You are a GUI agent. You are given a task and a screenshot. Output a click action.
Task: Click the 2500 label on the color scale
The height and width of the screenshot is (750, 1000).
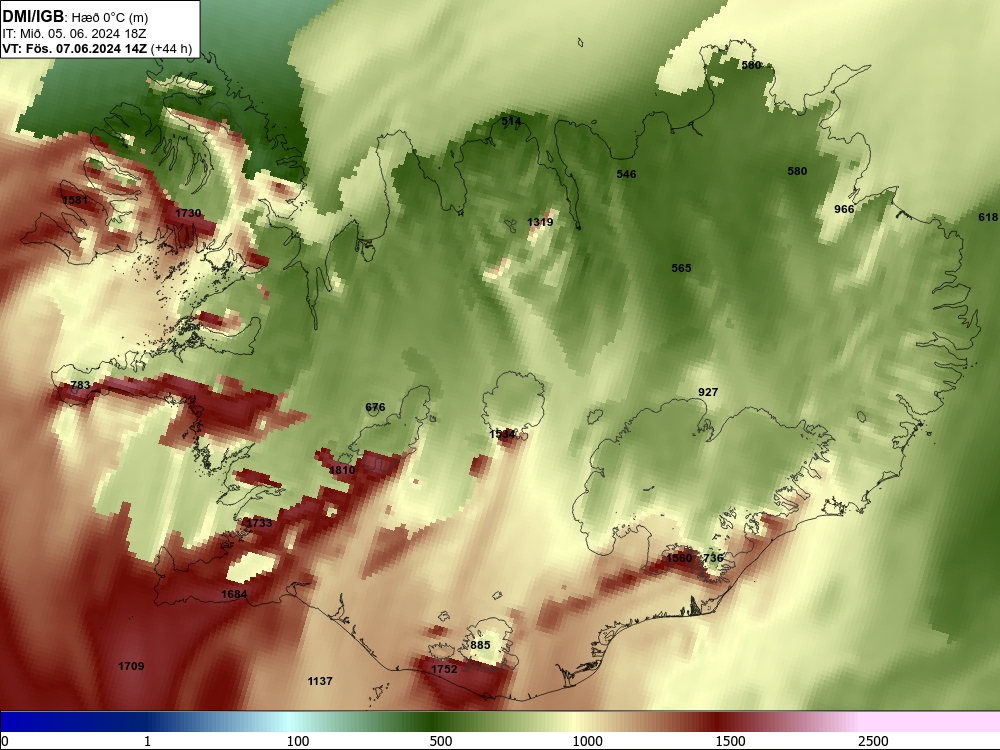[x=873, y=741]
